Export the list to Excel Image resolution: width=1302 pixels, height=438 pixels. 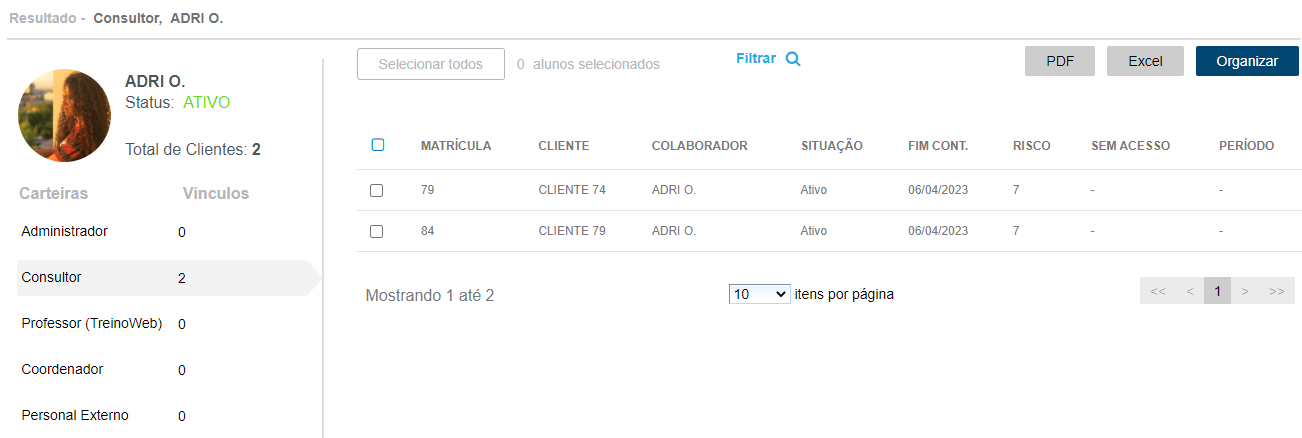pyautogui.click(x=1145, y=61)
